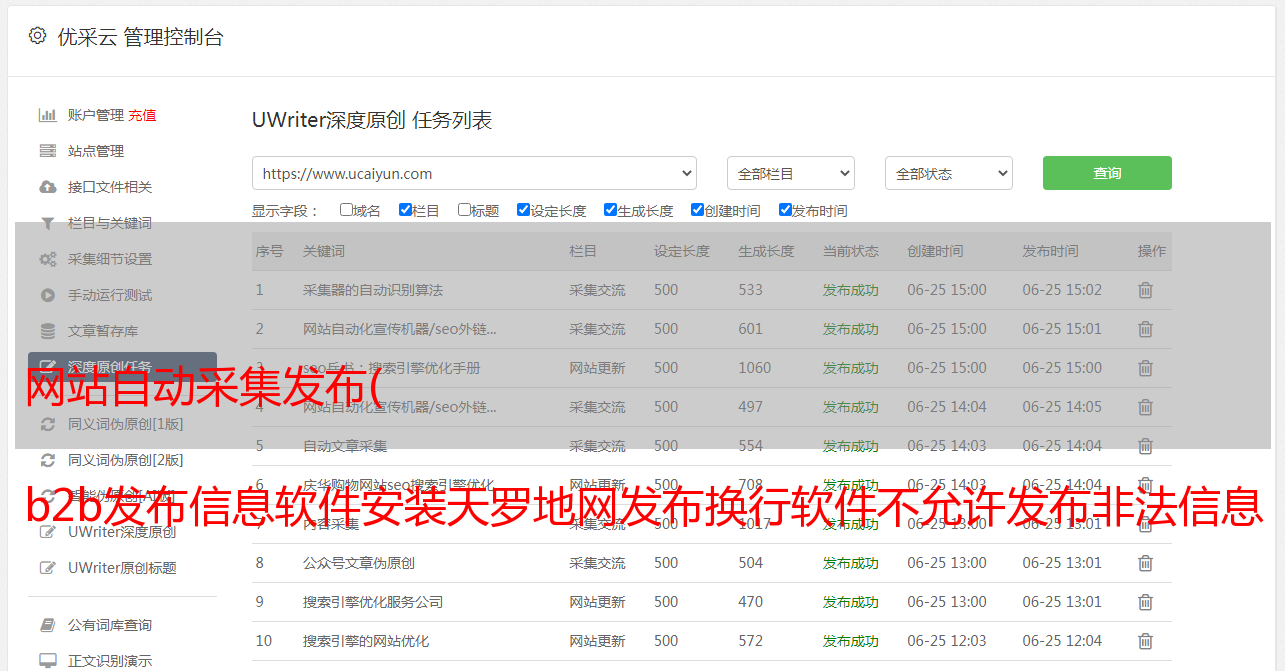This screenshot has width=1285, height=671.
Task: Open UWriter原创标题 in sidebar
Action: (122, 568)
